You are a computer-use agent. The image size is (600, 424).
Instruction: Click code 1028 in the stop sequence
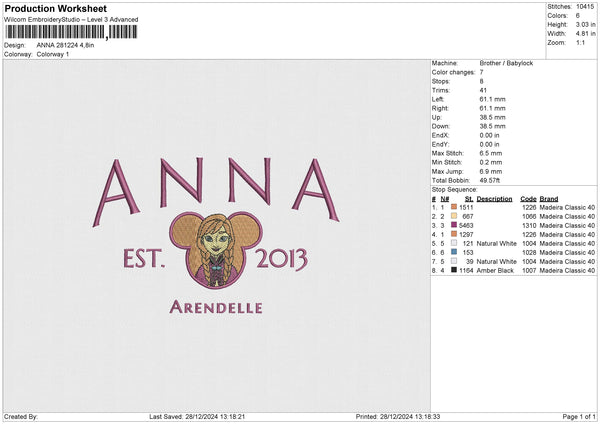tap(529, 253)
